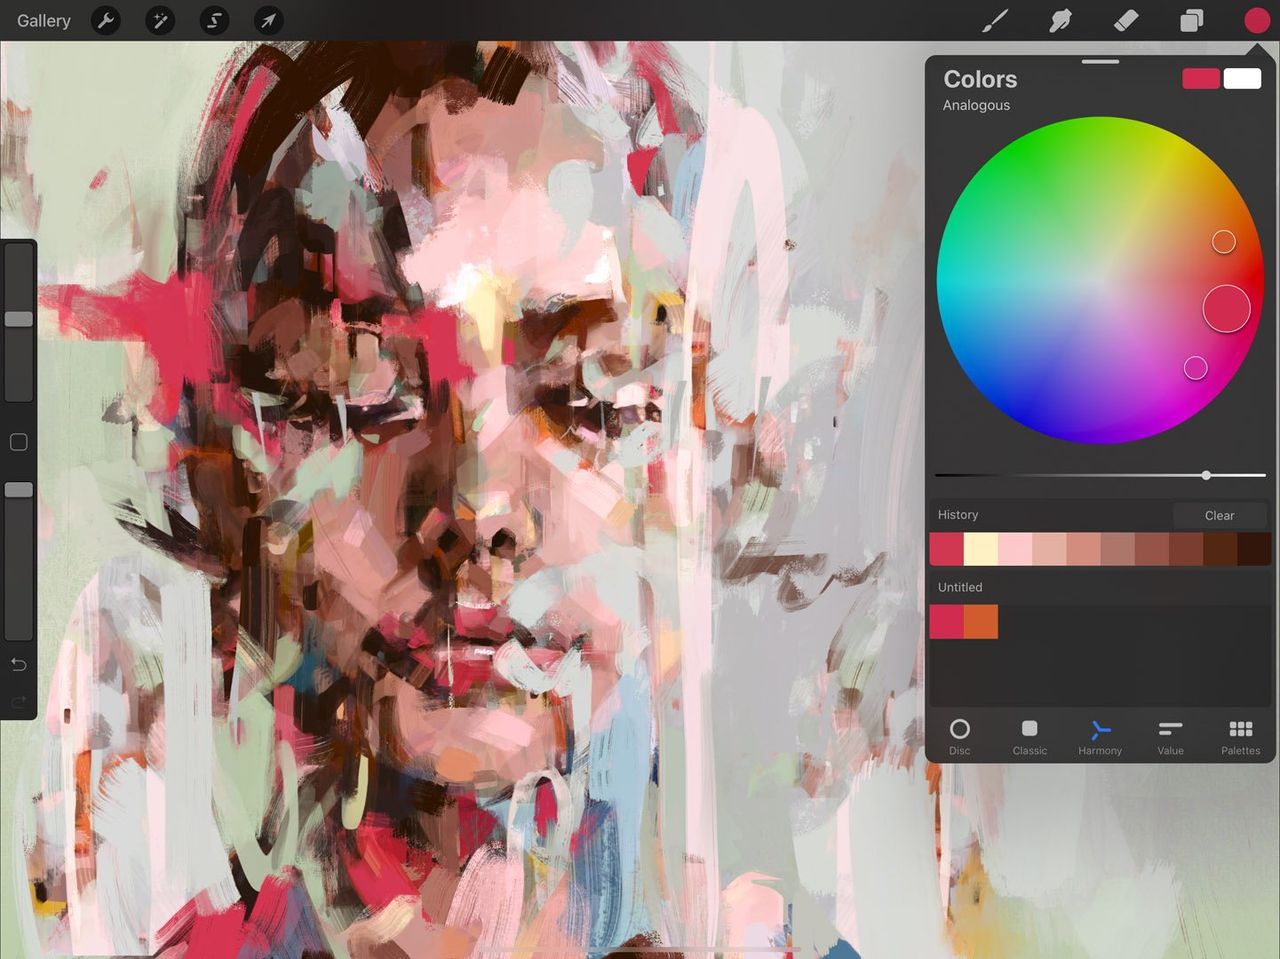Redo with the sidebar redo arrow
Viewport: 1280px width, 959px height.
[x=18, y=703]
